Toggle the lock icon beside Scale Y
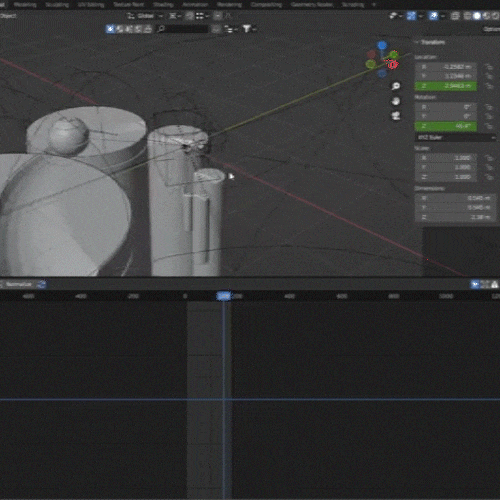The height and width of the screenshot is (500, 500). coord(489,167)
